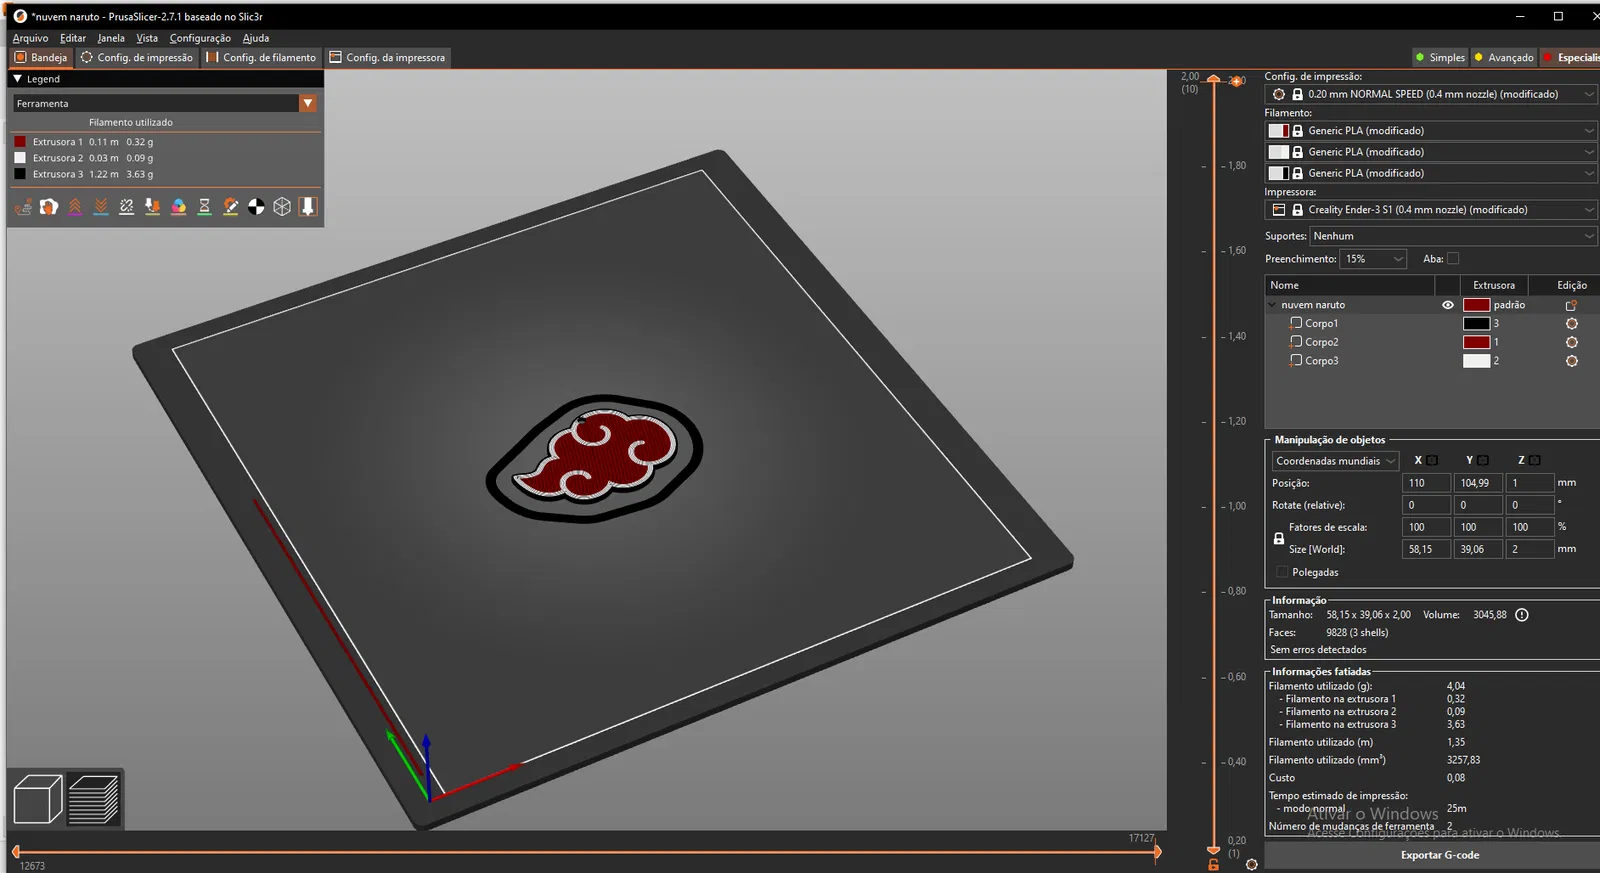Toggle deretractions visibility (down arrows icon)
The width and height of the screenshot is (1600, 873).
[101, 206]
